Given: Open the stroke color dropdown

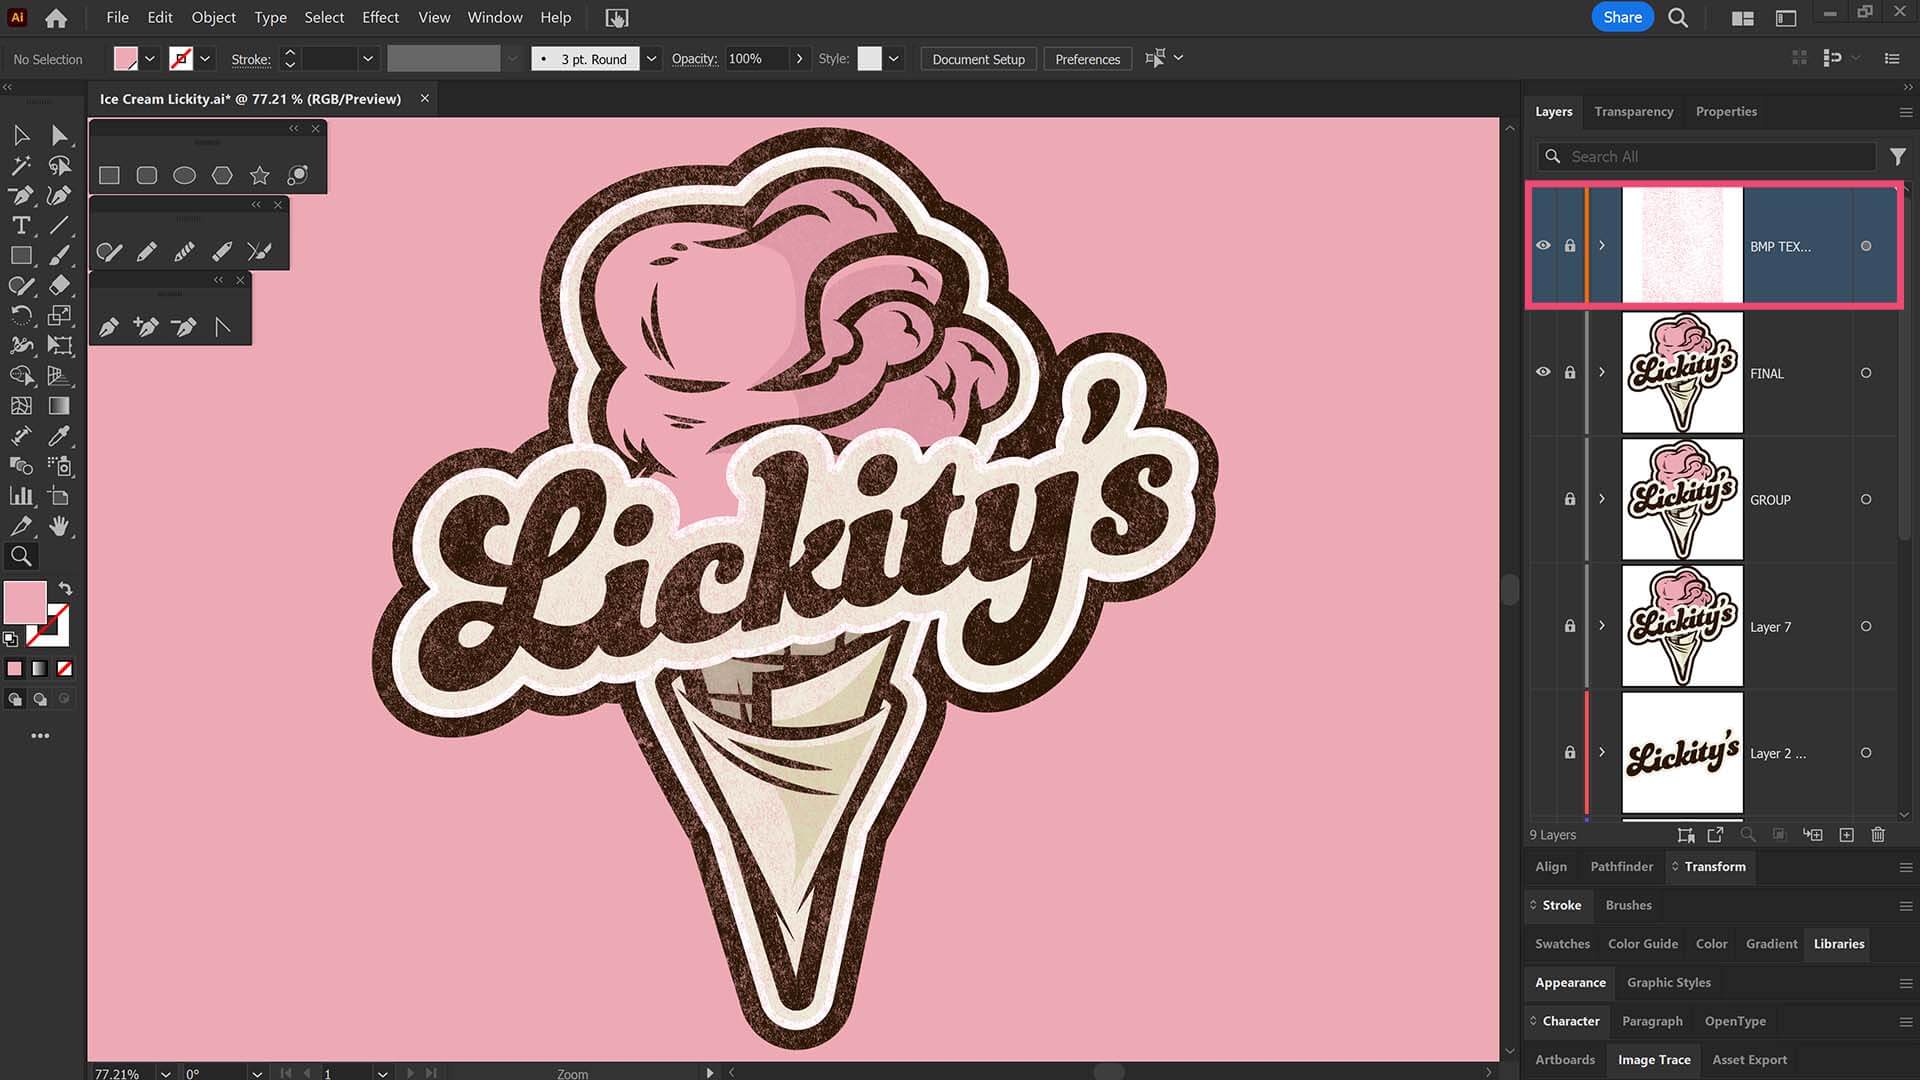Looking at the screenshot, I should 205,59.
